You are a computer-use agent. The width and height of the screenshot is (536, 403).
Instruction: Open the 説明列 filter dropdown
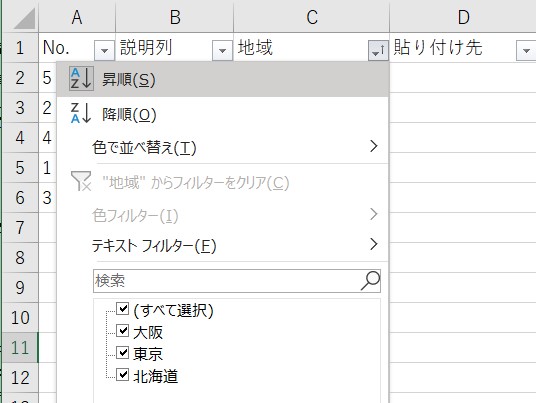coord(222,51)
